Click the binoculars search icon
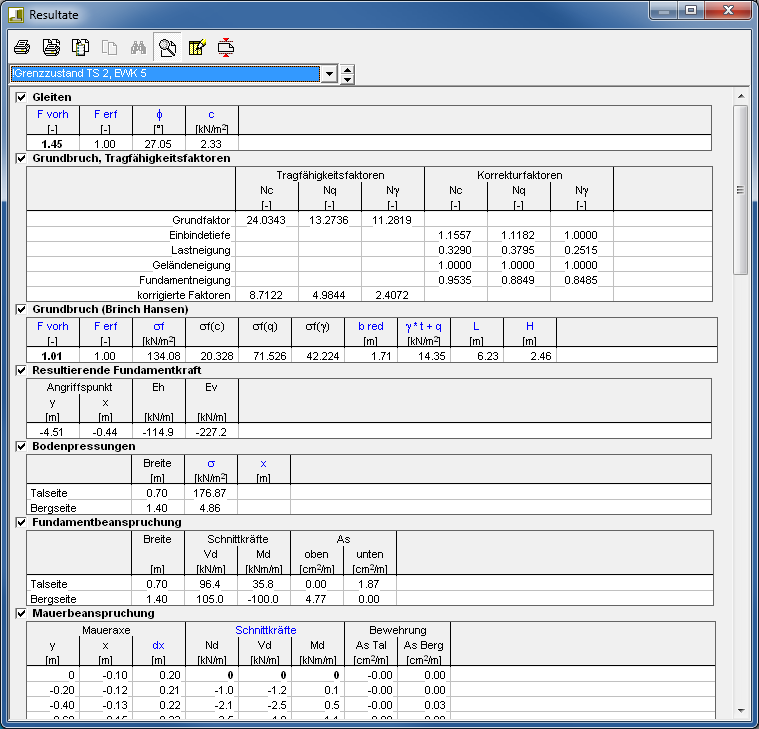Screen dimensions: 759x729 click(139, 47)
